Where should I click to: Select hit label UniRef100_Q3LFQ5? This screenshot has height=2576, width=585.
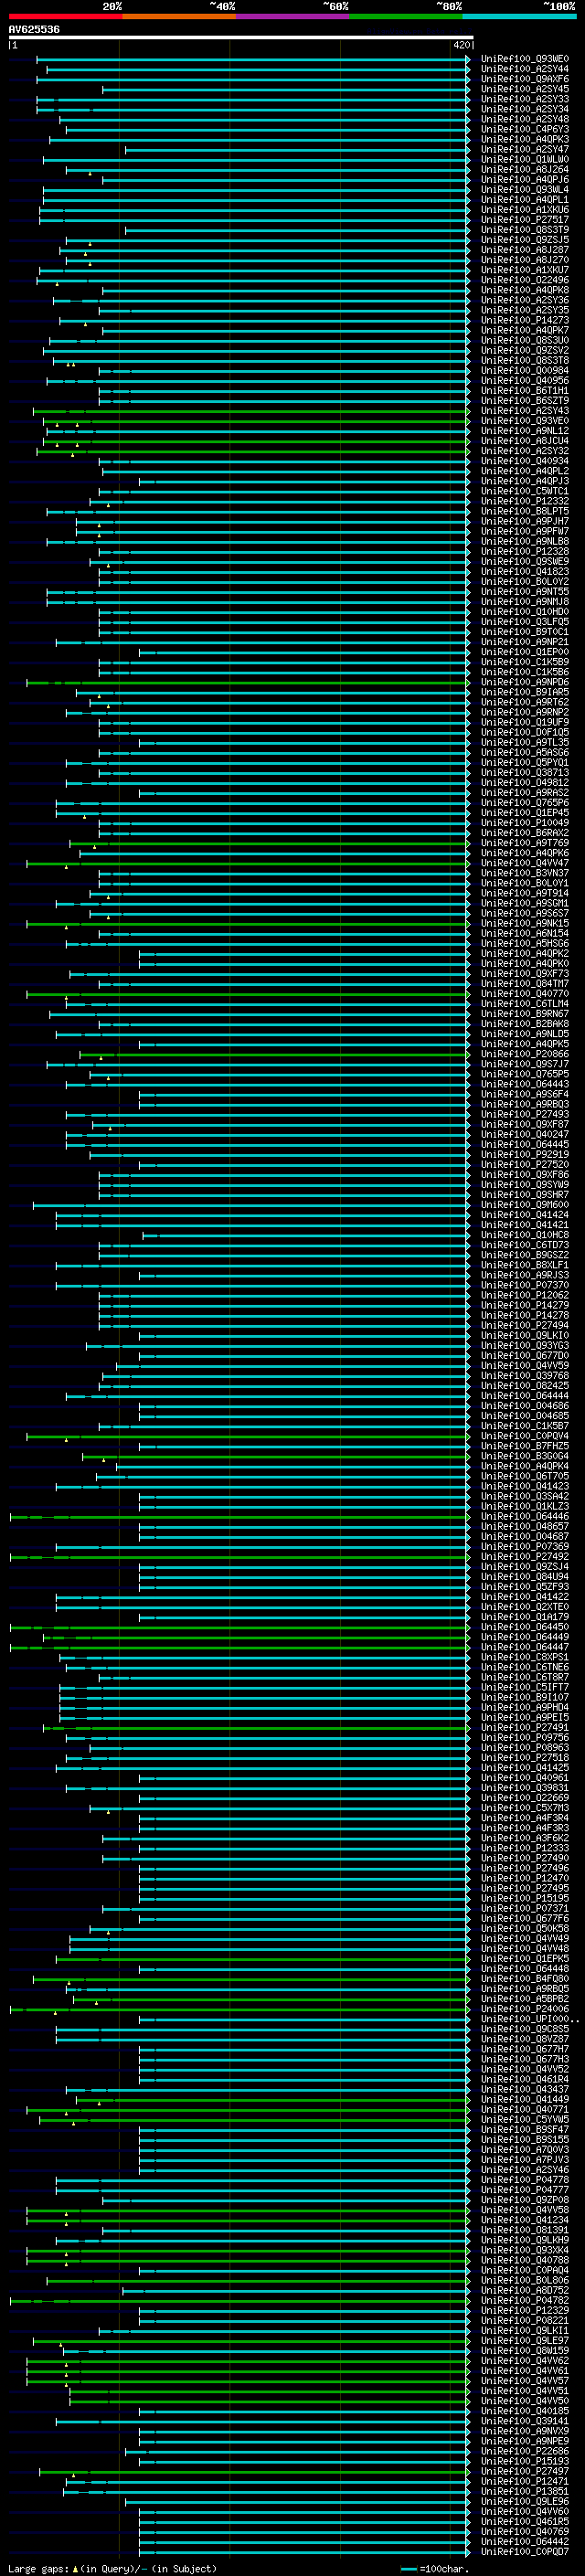[x=525, y=622]
